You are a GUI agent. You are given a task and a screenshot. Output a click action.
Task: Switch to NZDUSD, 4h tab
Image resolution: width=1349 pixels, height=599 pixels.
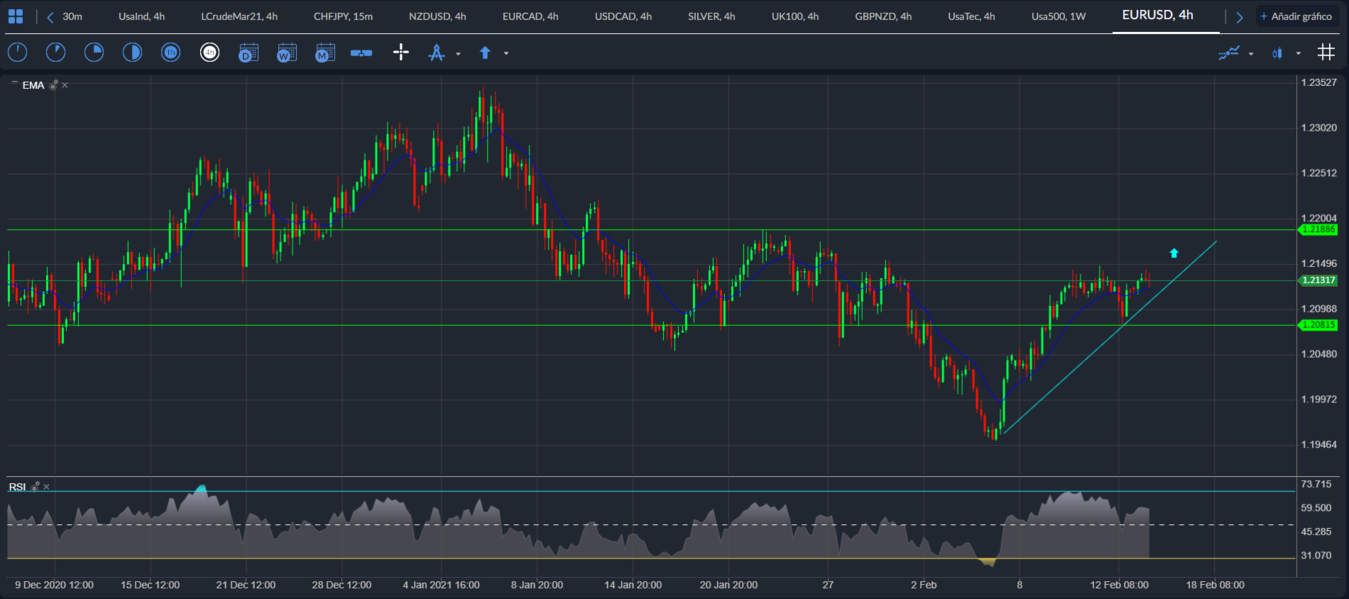coord(437,16)
